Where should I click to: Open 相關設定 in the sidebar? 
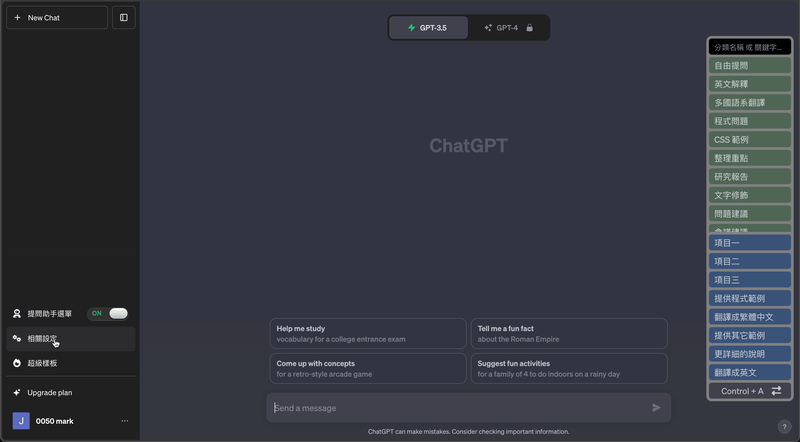click(70, 339)
